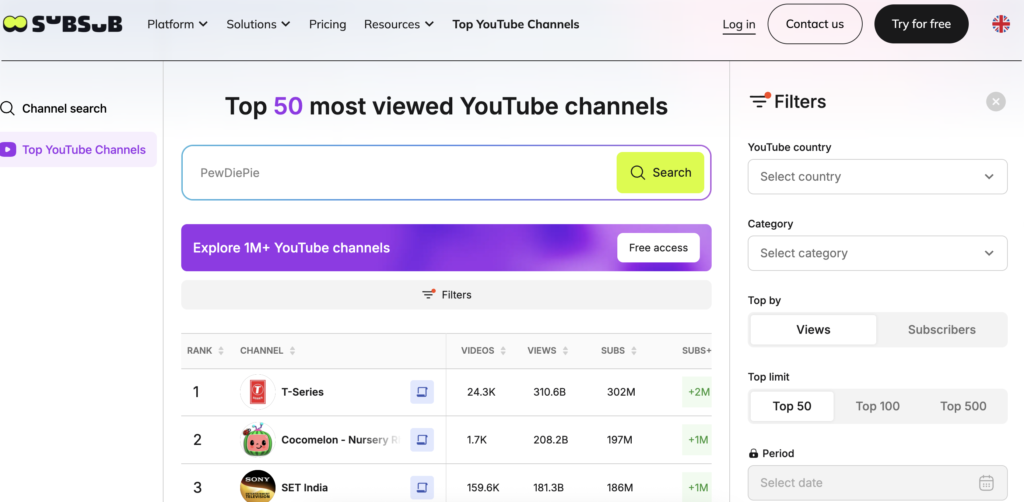Image resolution: width=1024 pixels, height=502 pixels.
Task: Click the Contact us button
Action: pyautogui.click(x=814, y=24)
